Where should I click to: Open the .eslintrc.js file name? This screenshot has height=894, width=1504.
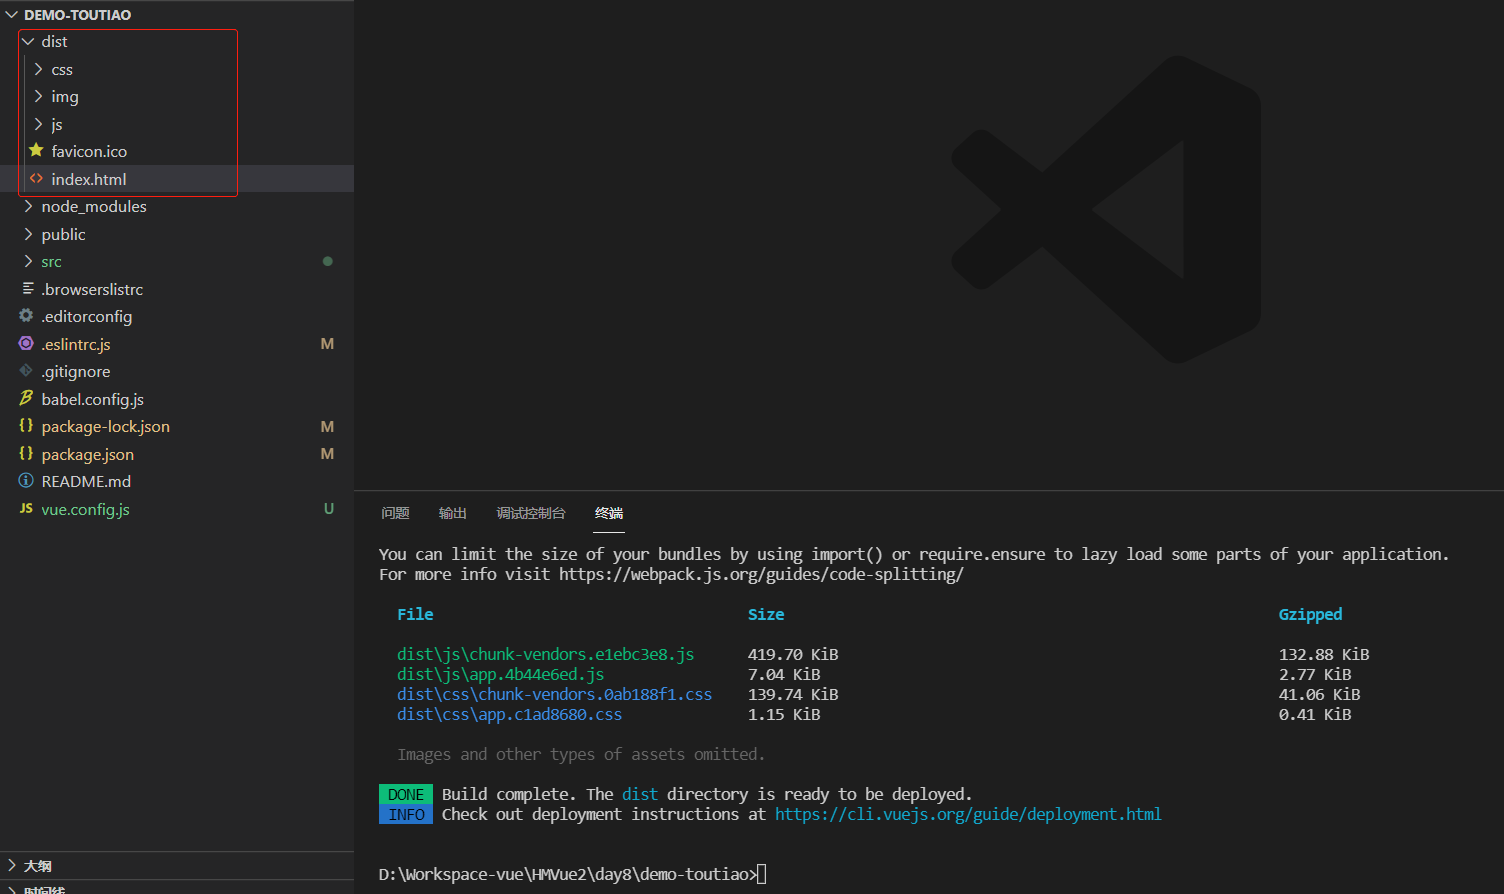point(76,345)
